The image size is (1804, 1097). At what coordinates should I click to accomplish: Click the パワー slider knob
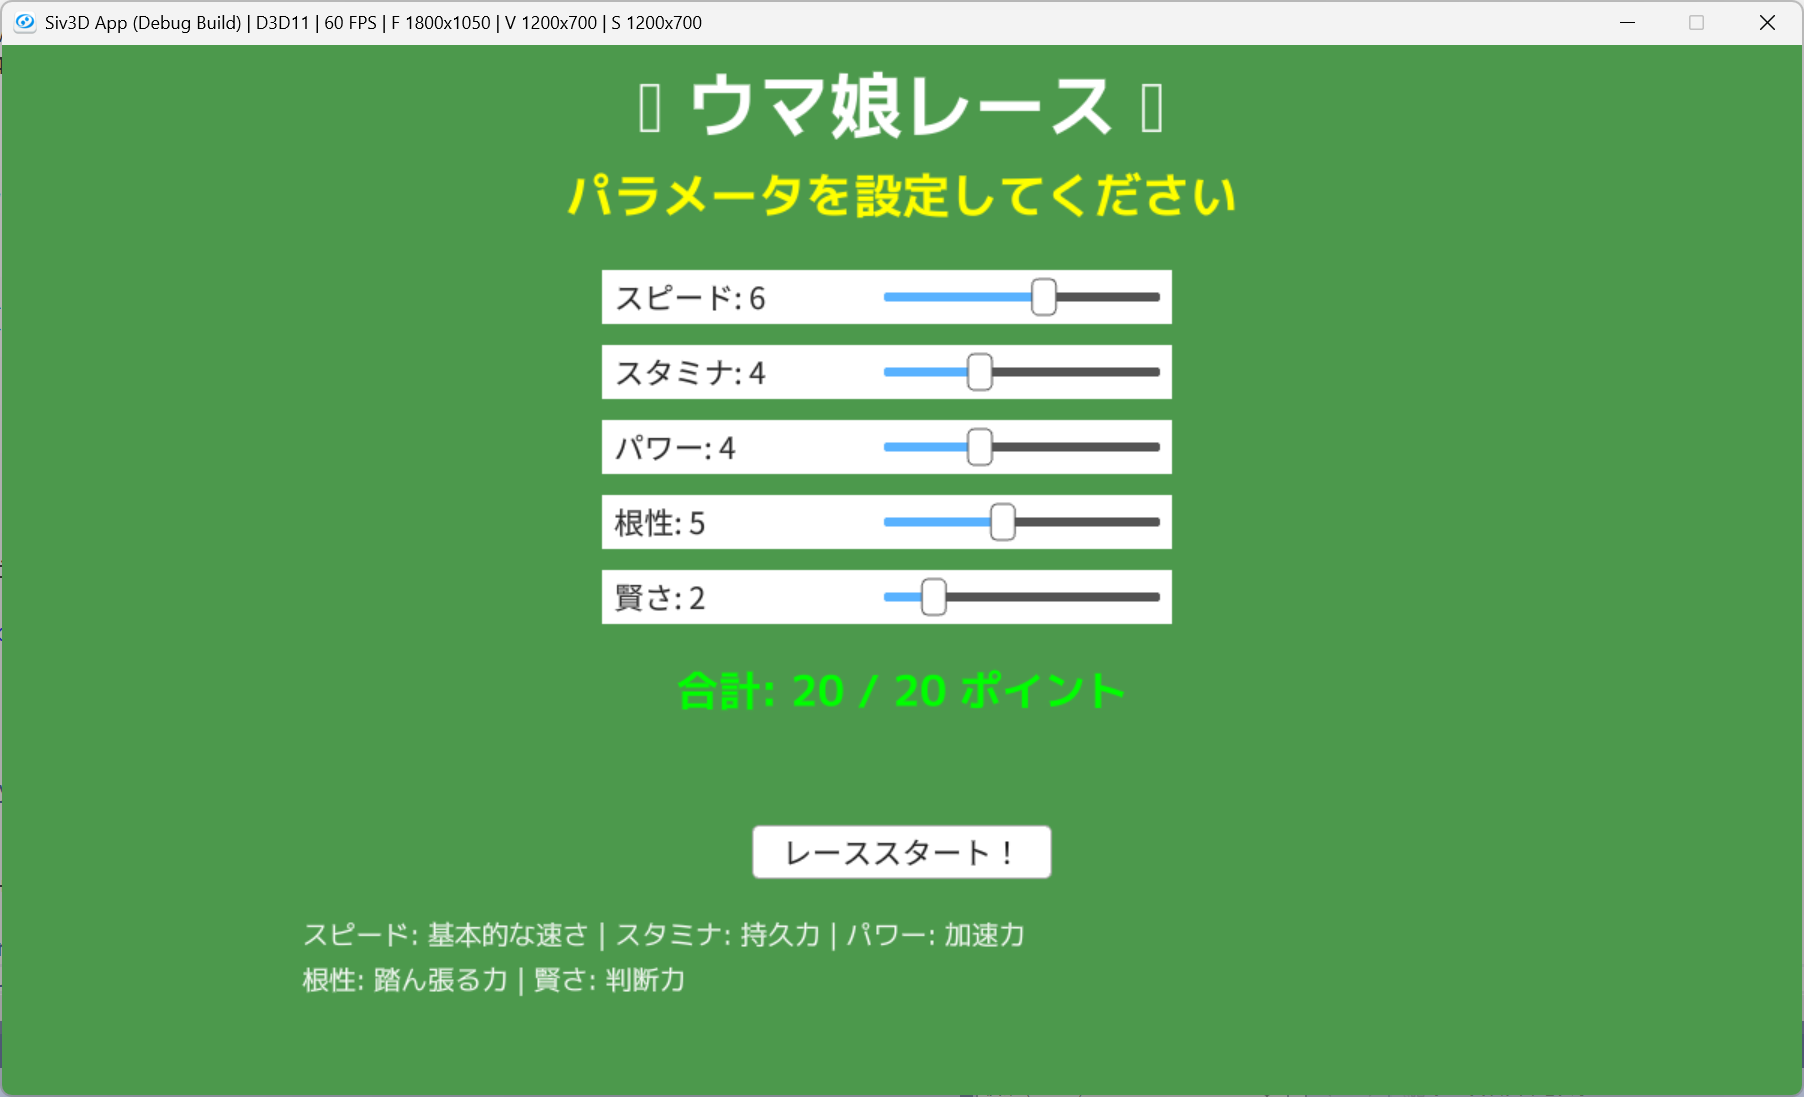980,447
